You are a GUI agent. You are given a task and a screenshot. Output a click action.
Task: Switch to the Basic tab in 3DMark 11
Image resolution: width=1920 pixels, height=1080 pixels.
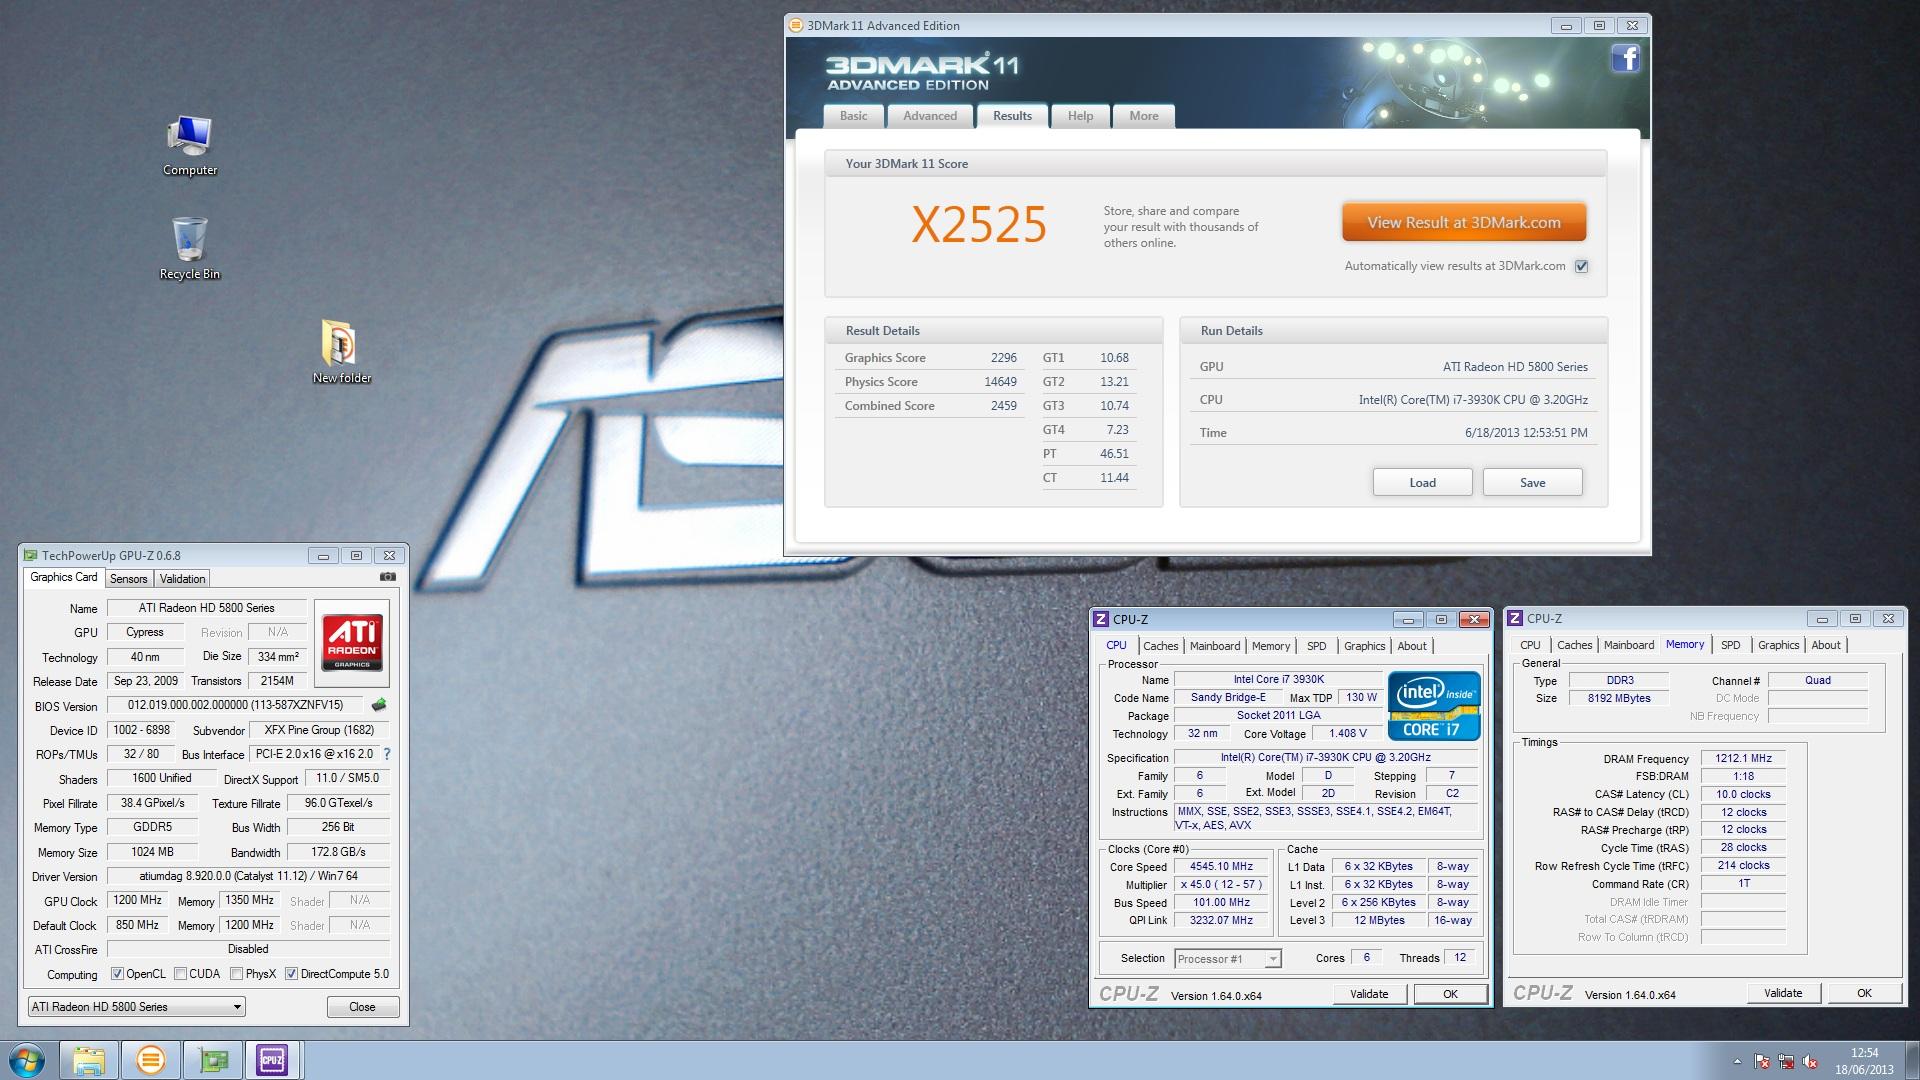[854, 116]
